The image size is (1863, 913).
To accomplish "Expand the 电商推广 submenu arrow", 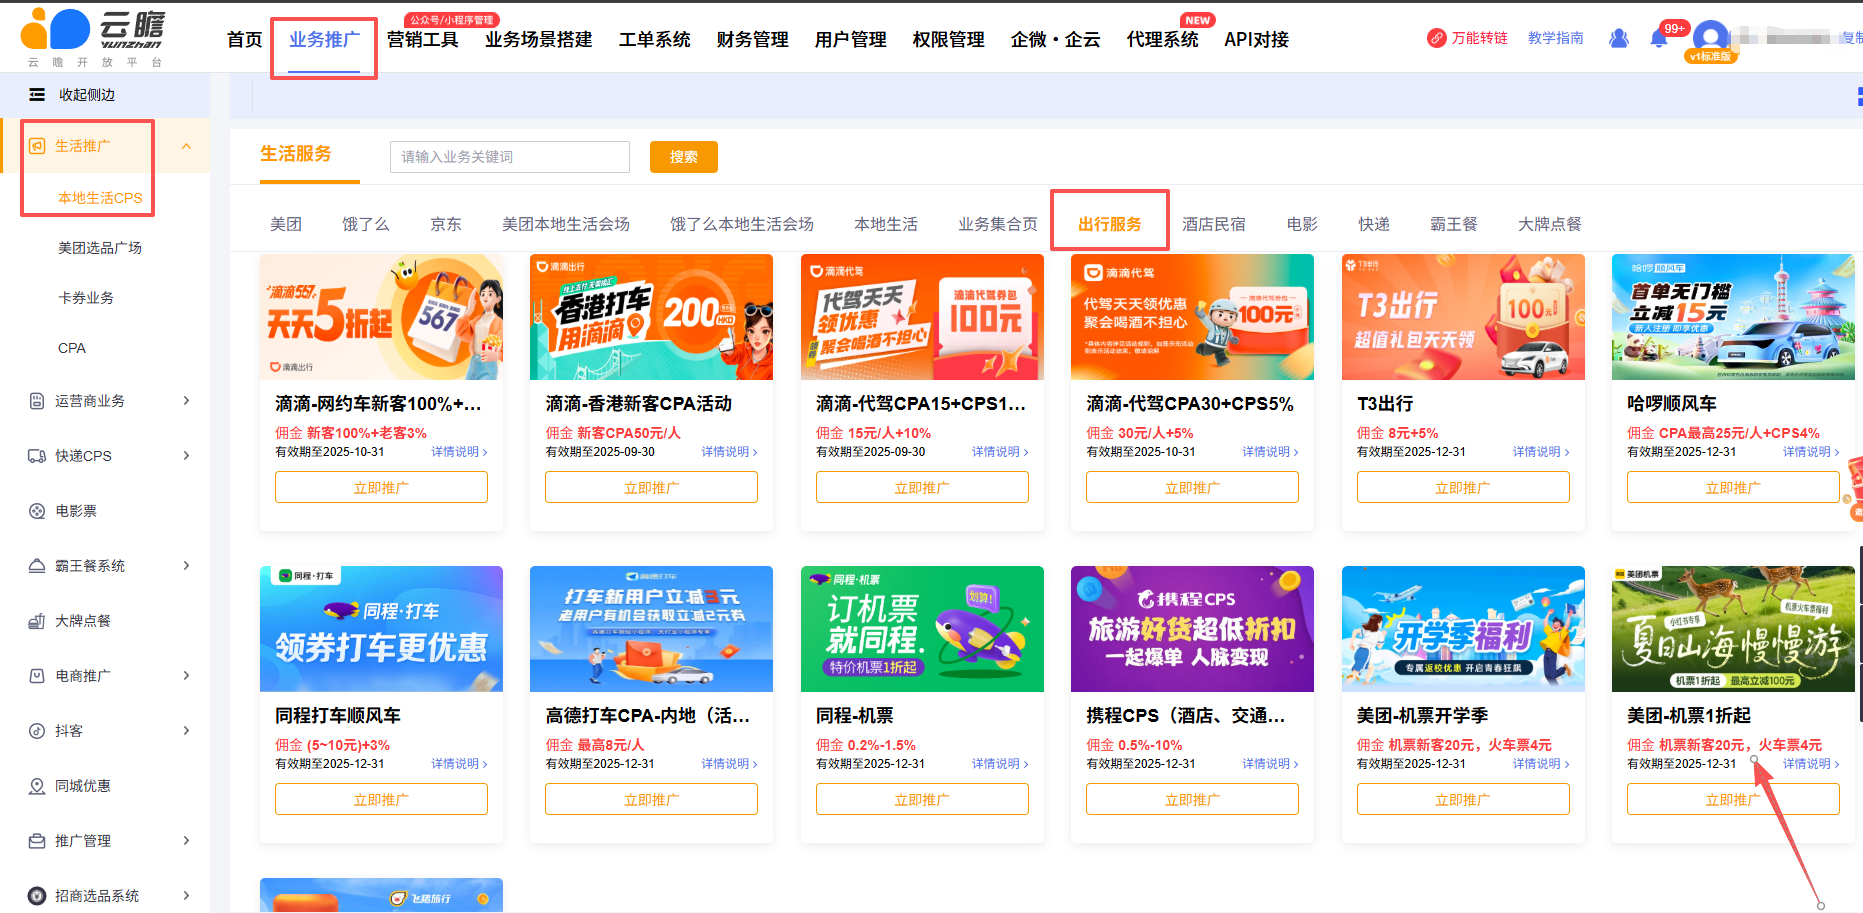I will click(x=186, y=676).
